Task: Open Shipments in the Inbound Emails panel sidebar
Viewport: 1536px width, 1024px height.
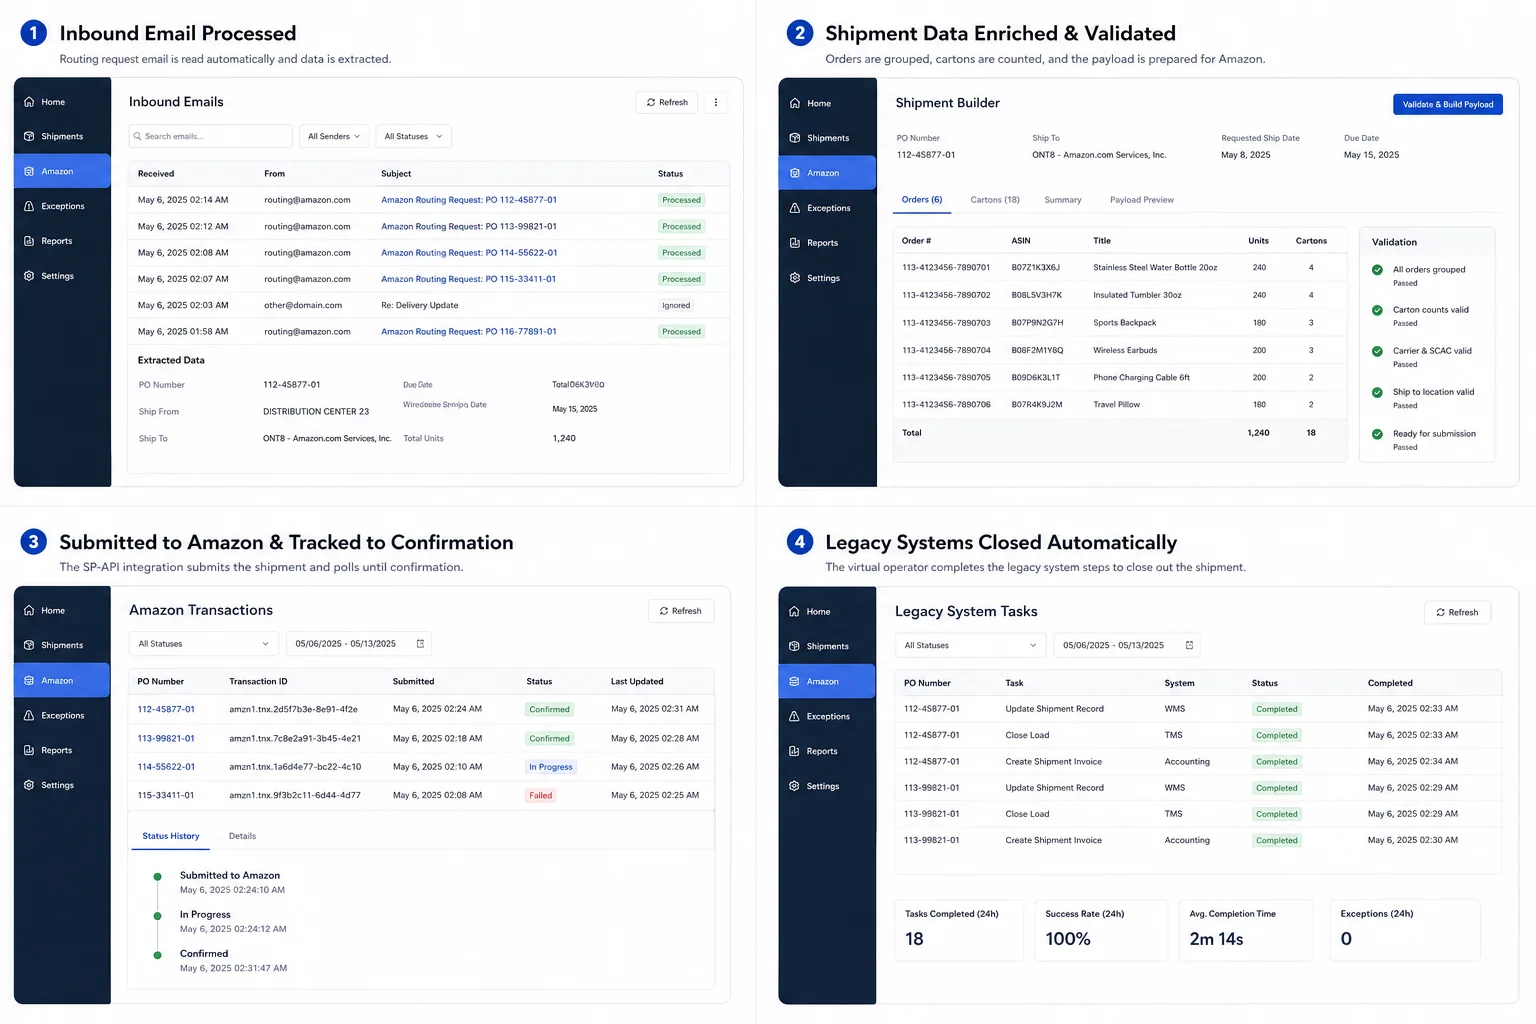Action: (x=54, y=136)
